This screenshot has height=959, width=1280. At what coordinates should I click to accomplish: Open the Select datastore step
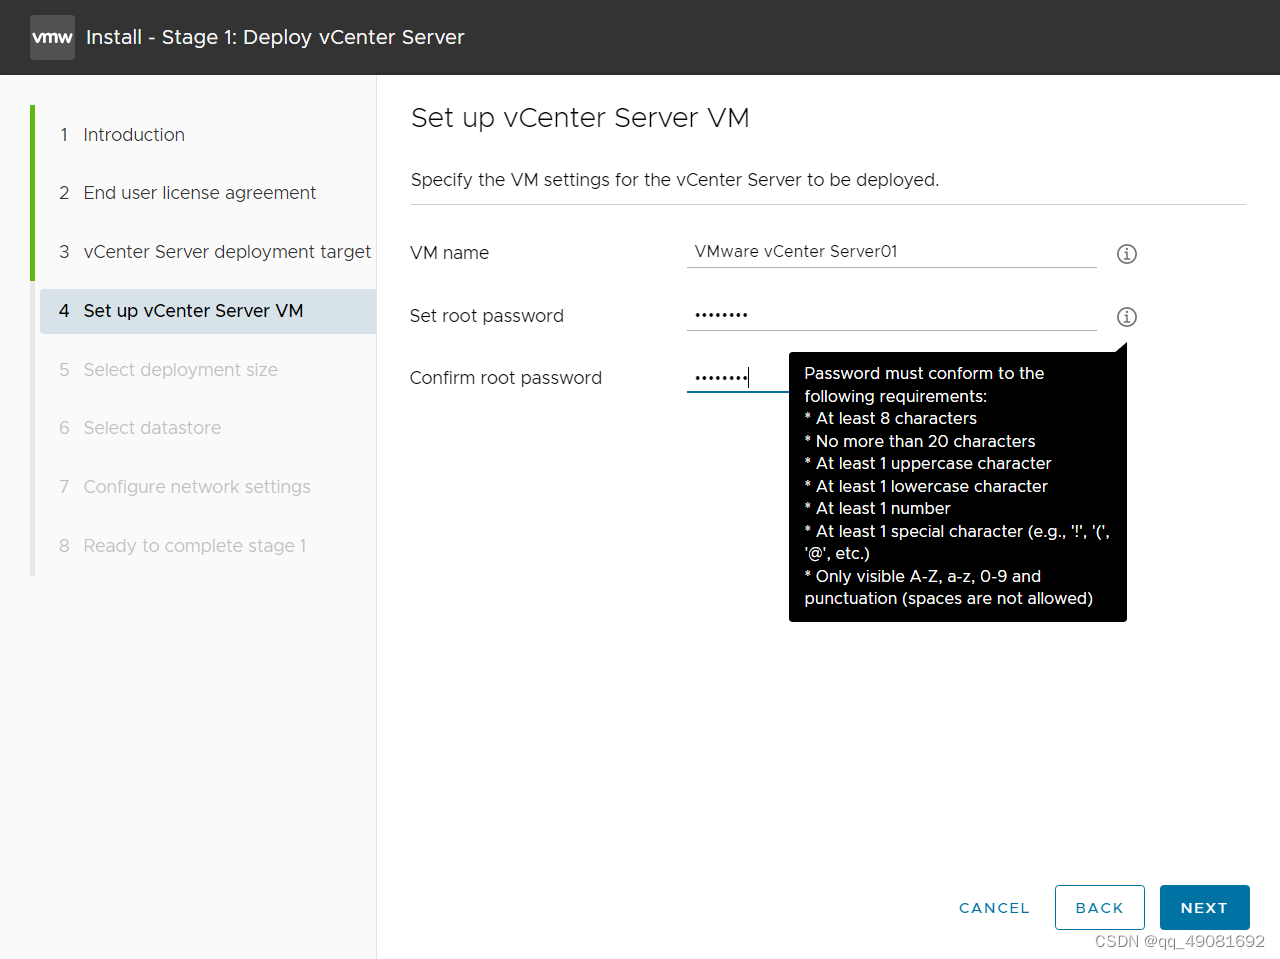coord(152,428)
